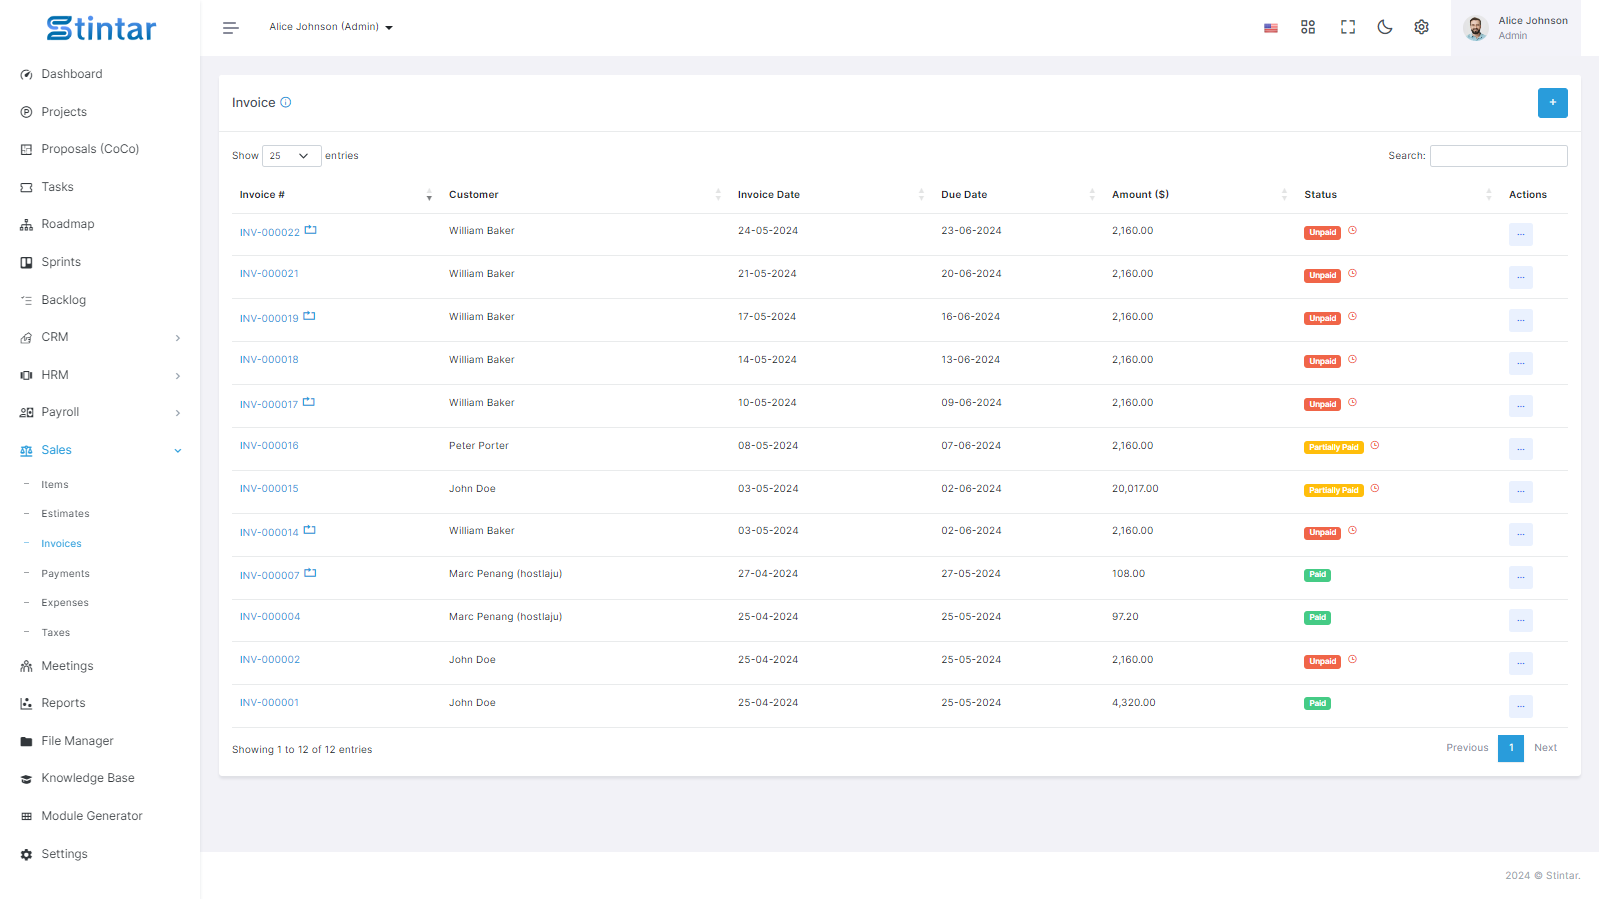Open Expenses under Sales
1599x899 pixels.
tap(65, 603)
